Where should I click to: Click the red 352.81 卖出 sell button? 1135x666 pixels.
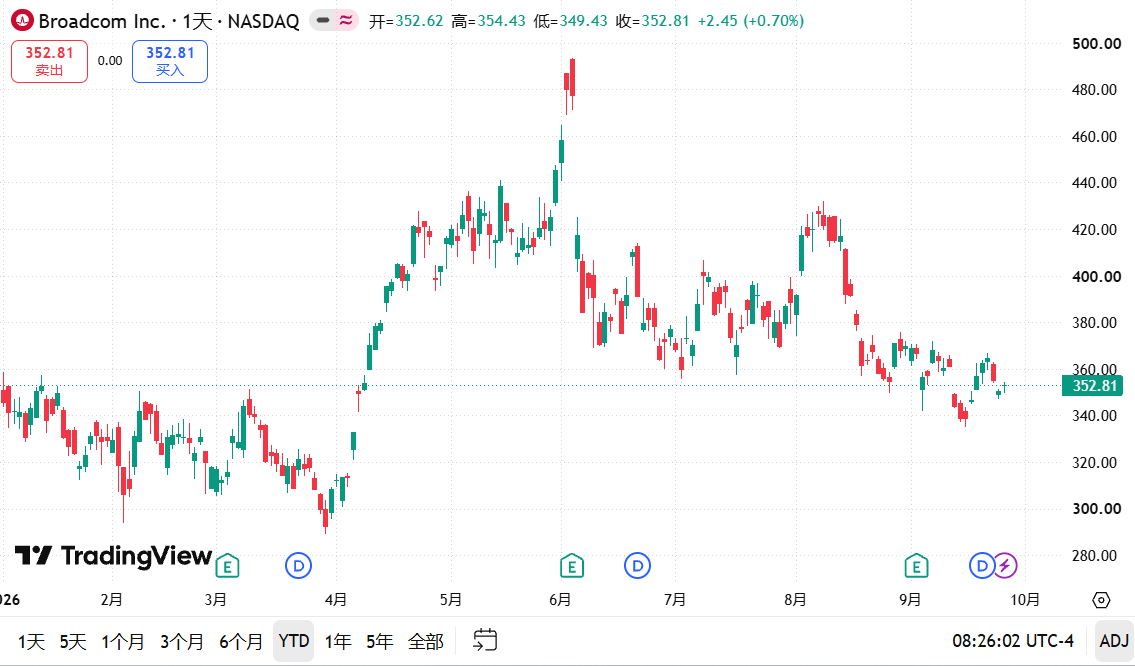(x=49, y=62)
